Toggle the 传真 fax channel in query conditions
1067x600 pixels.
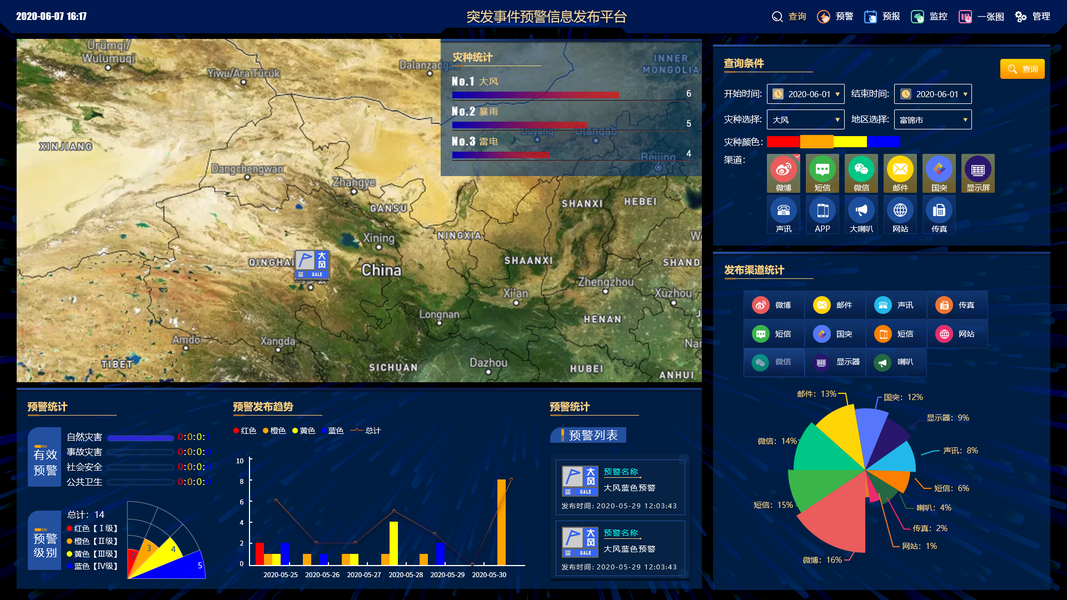938,214
